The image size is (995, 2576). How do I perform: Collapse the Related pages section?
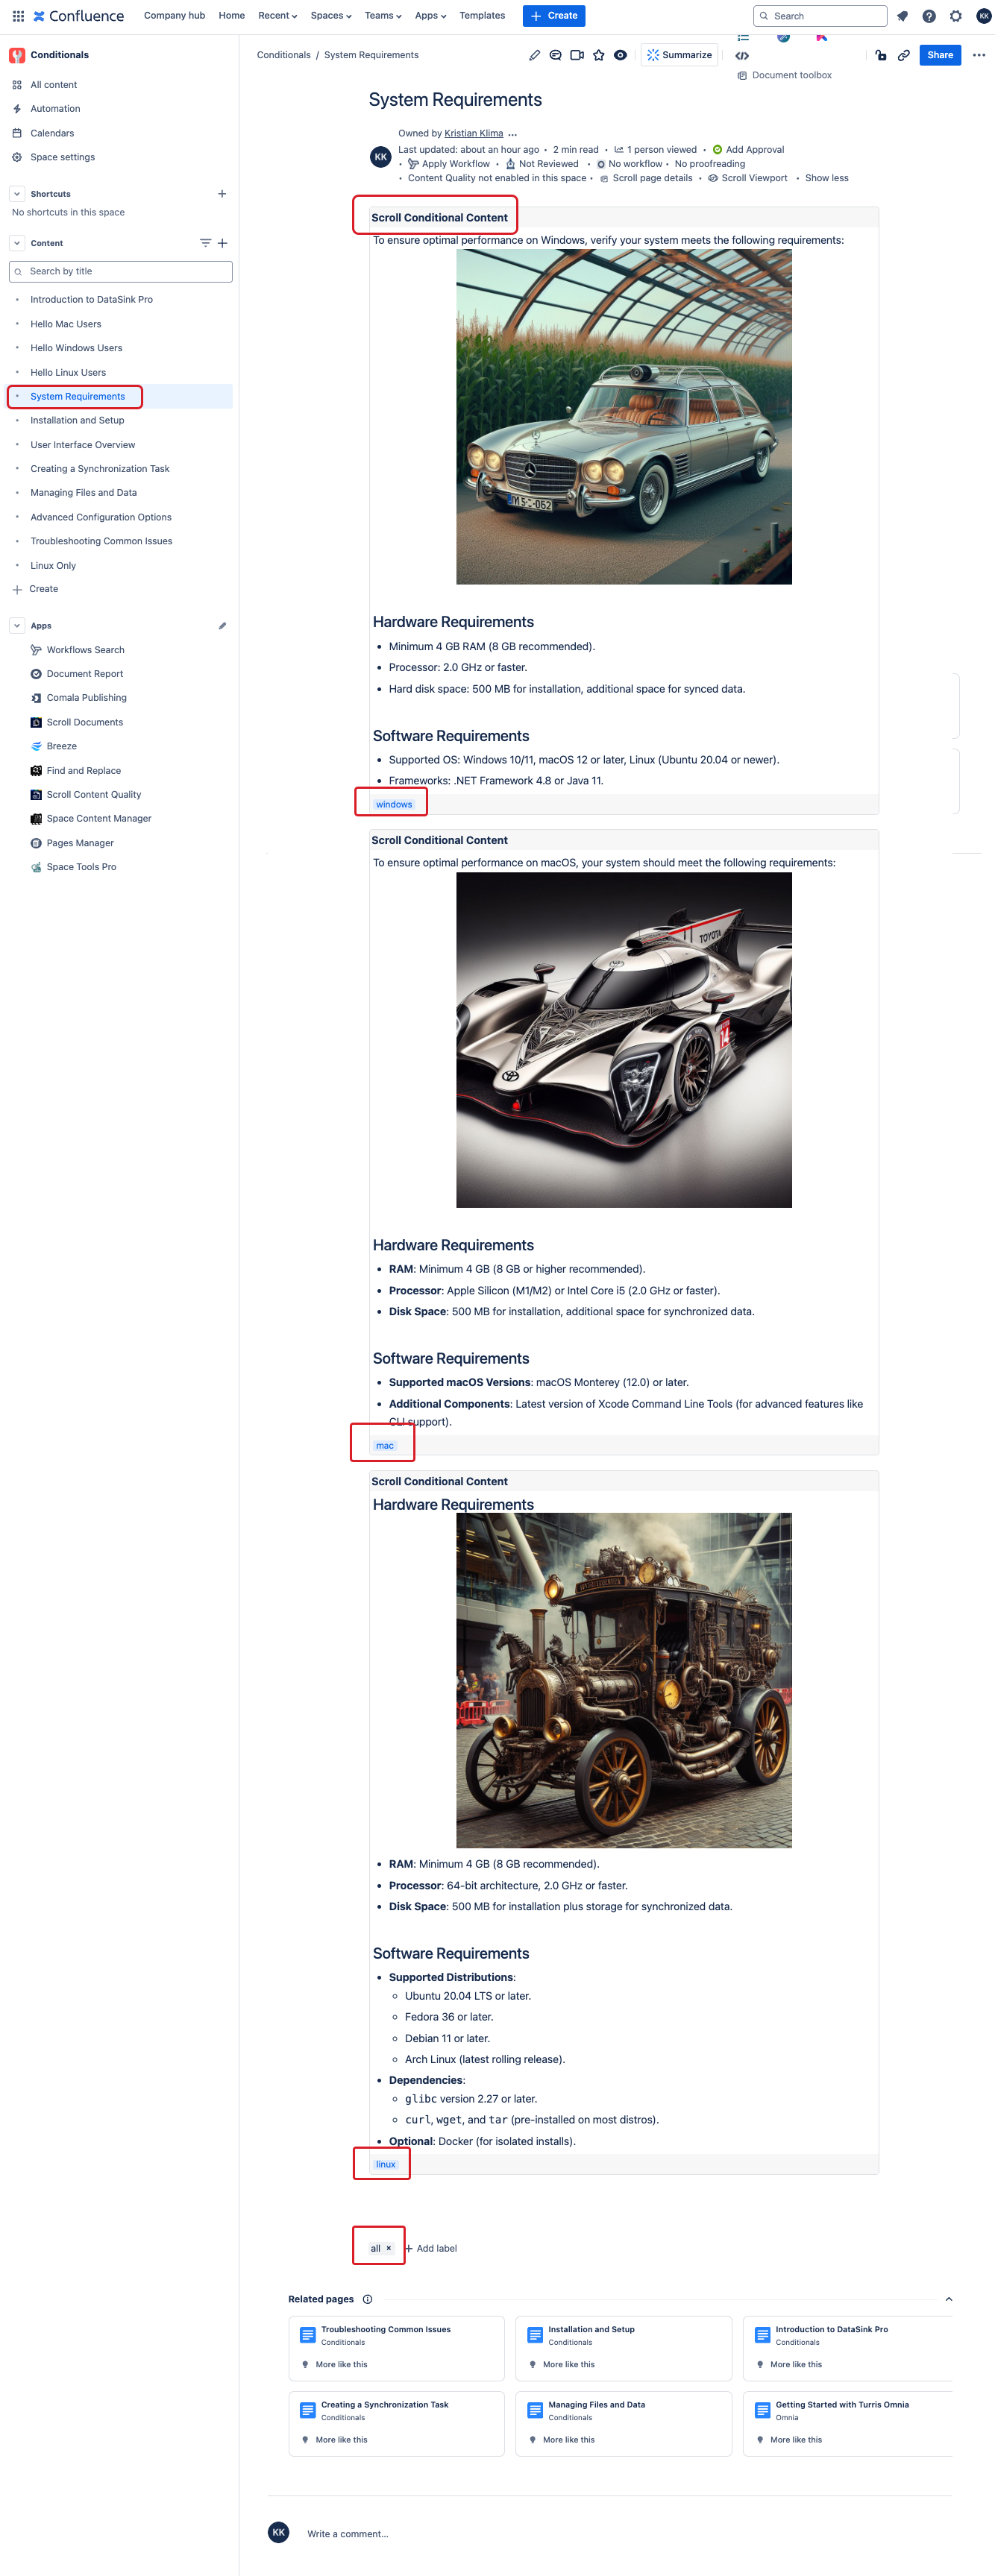[x=948, y=2299]
